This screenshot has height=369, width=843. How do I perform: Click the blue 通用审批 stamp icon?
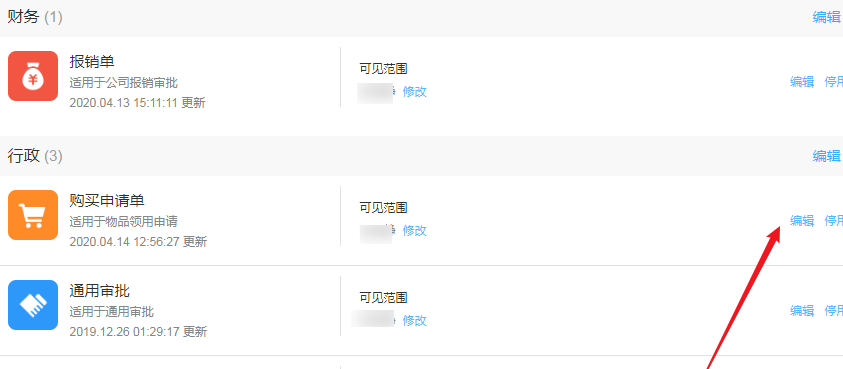tap(33, 305)
